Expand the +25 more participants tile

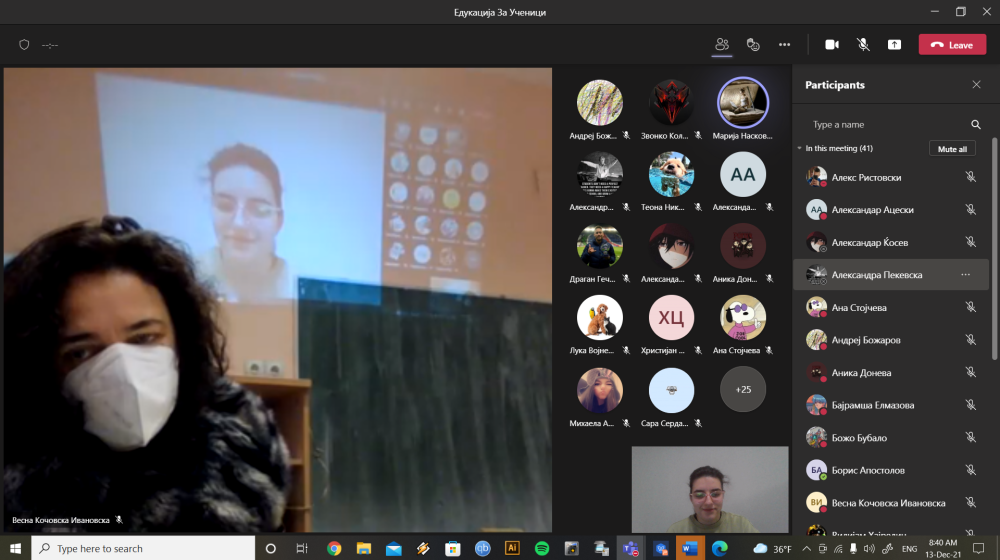[743, 389]
